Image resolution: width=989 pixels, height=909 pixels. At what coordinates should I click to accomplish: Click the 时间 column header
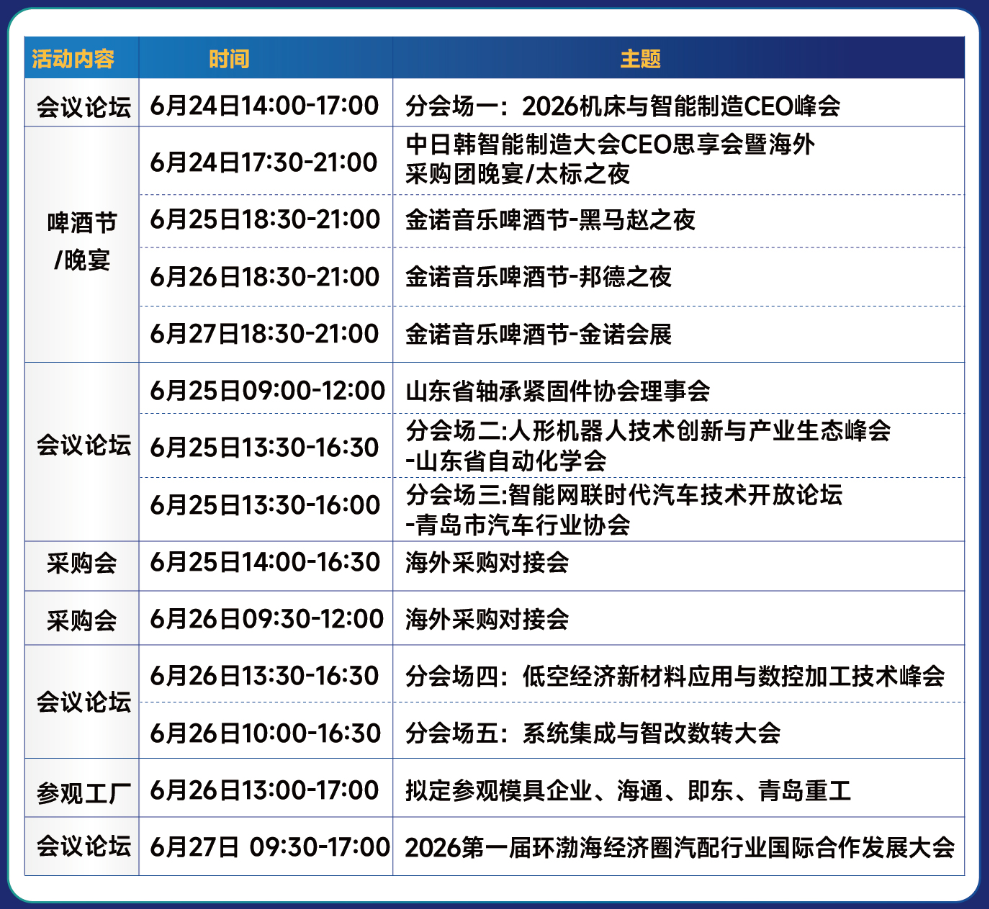(266, 58)
